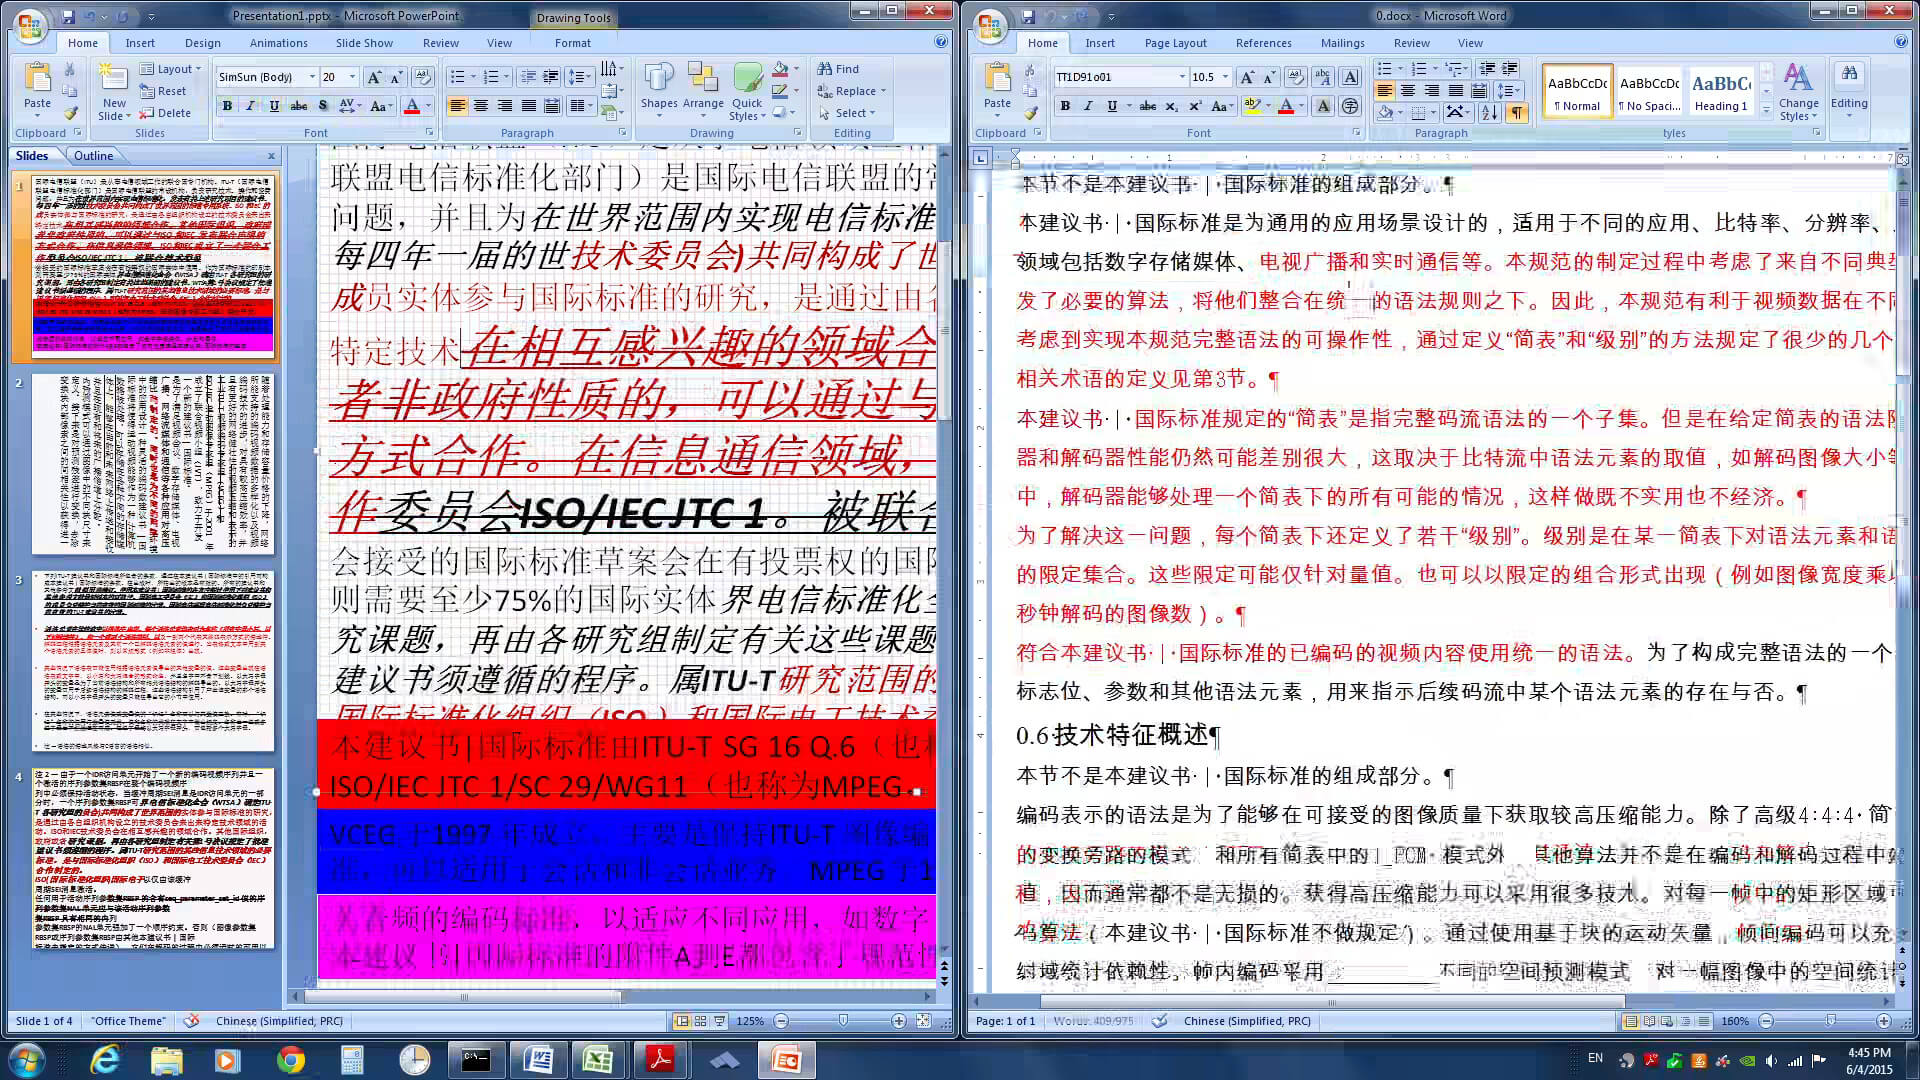
Task: Click the Word Help question mark icon
Action: (1900, 42)
